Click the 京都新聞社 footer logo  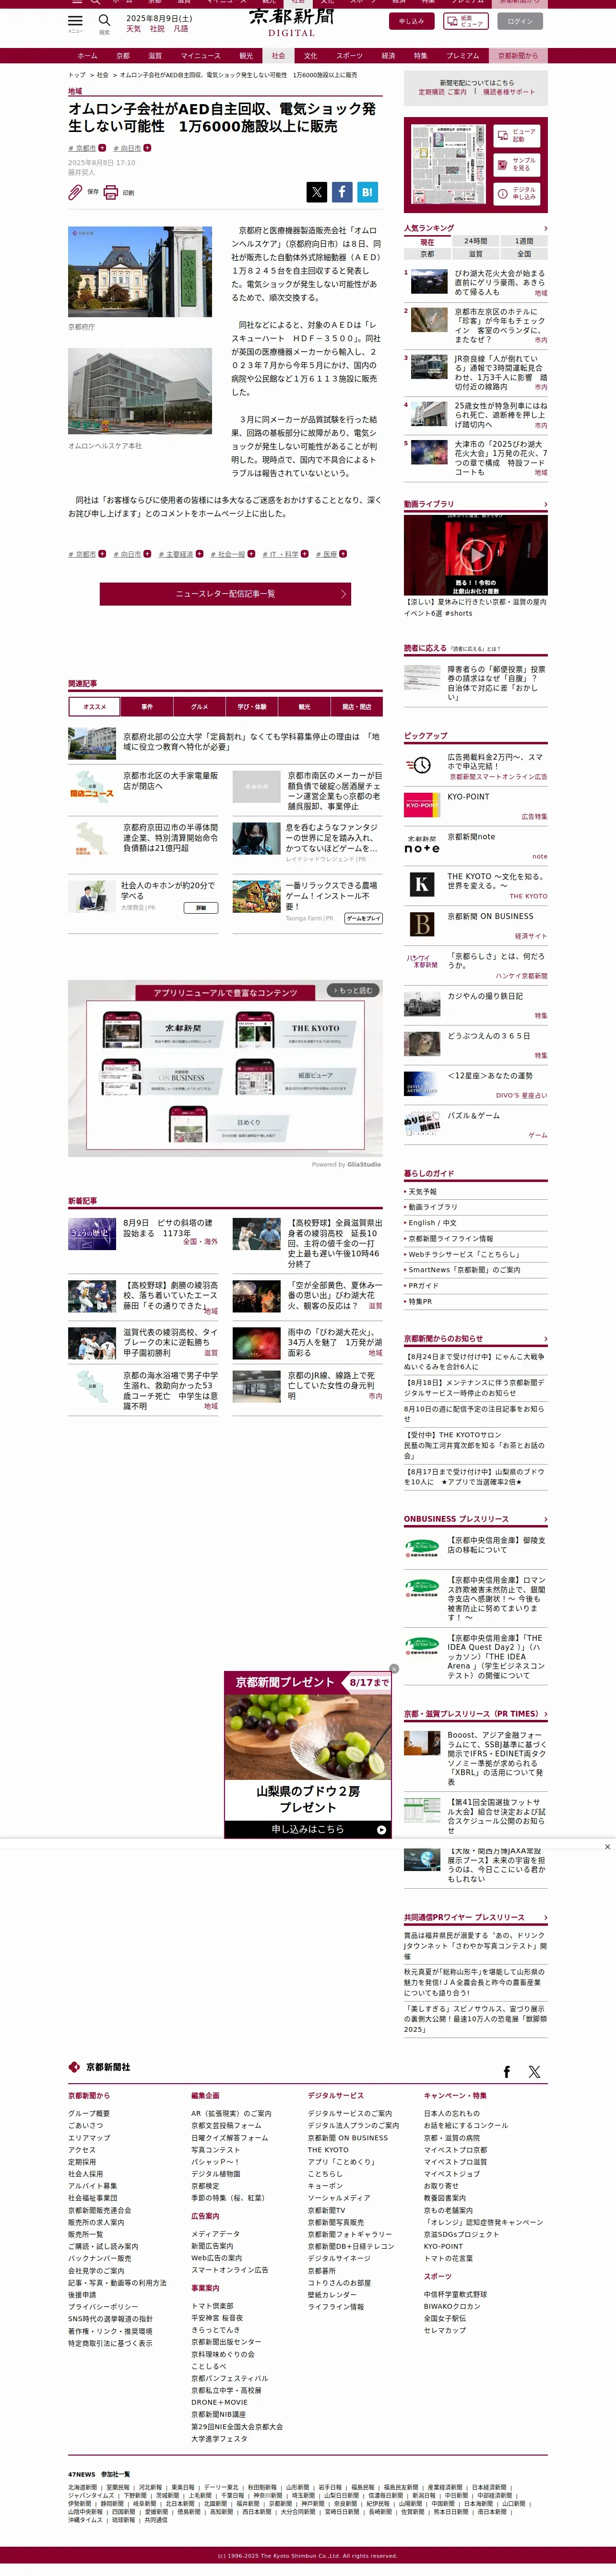[99, 2067]
